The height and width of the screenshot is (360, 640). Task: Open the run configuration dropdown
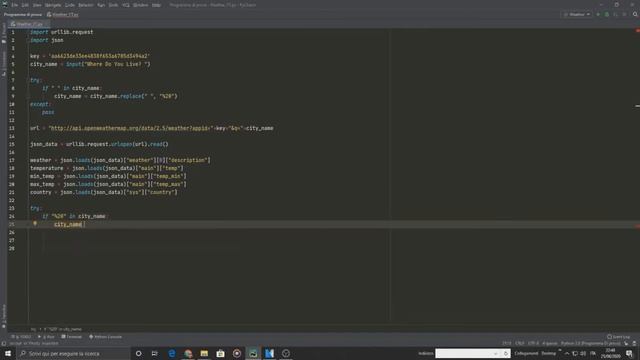coord(577,14)
